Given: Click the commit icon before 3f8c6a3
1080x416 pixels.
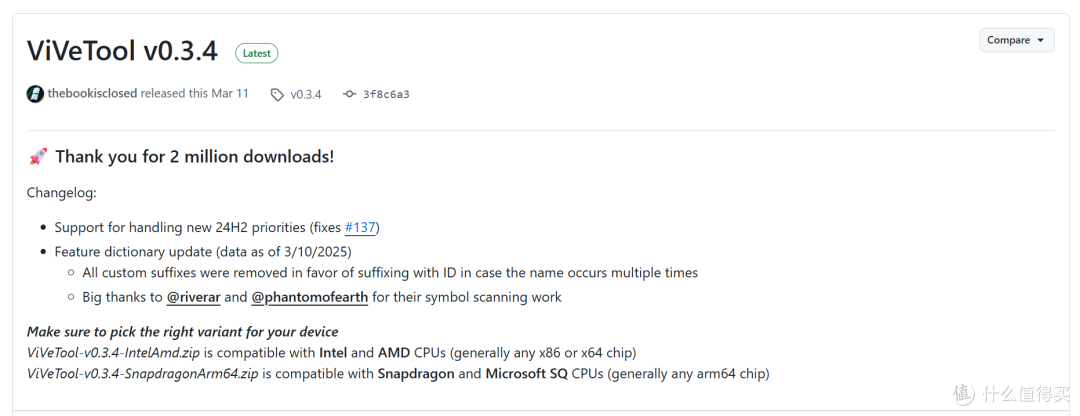Looking at the screenshot, I should pyautogui.click(x=349, y=94).
